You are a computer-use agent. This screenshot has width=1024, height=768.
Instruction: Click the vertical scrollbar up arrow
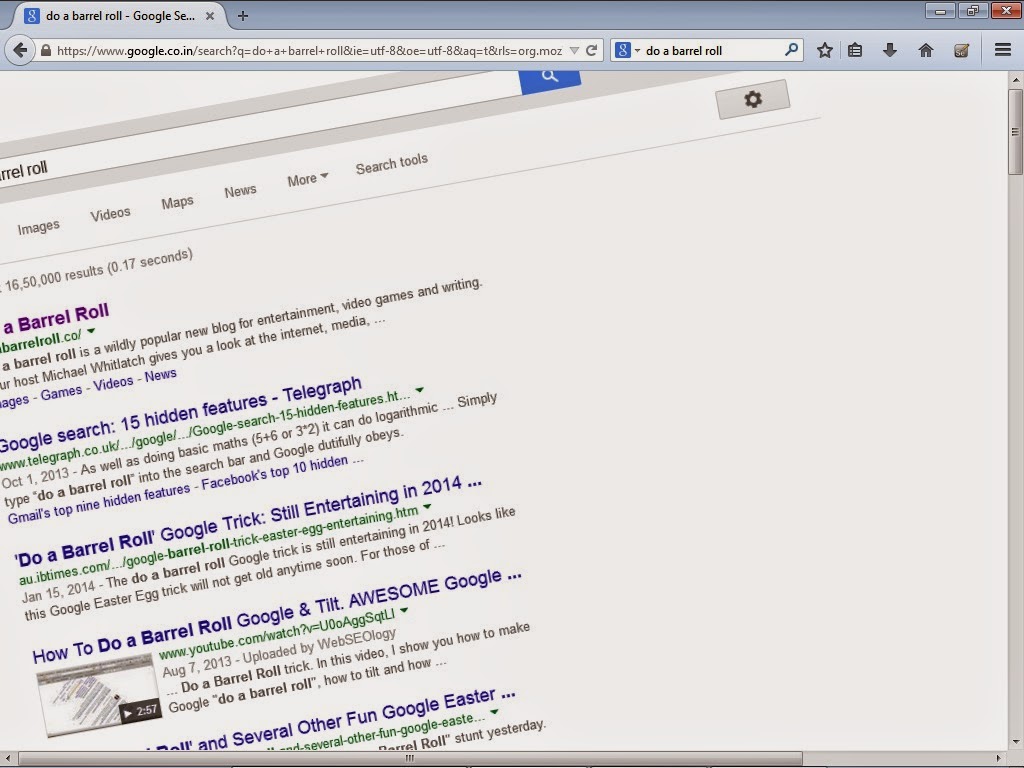click(1016, 80)
